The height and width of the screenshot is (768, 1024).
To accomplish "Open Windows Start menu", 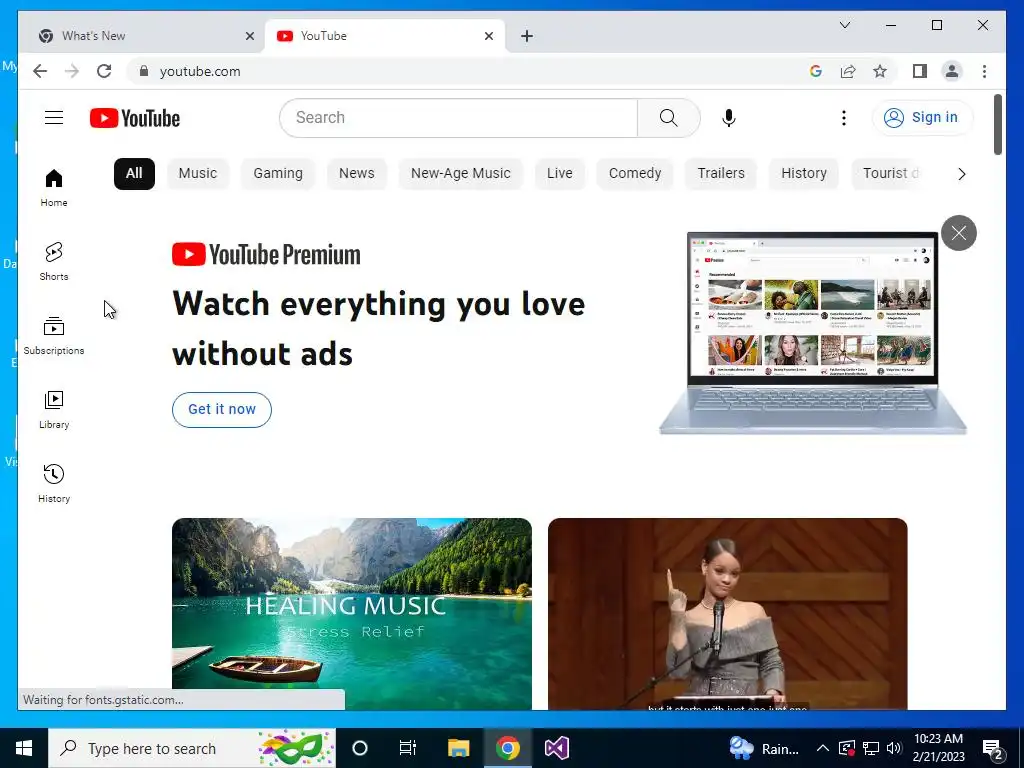I will click(24, 748).
